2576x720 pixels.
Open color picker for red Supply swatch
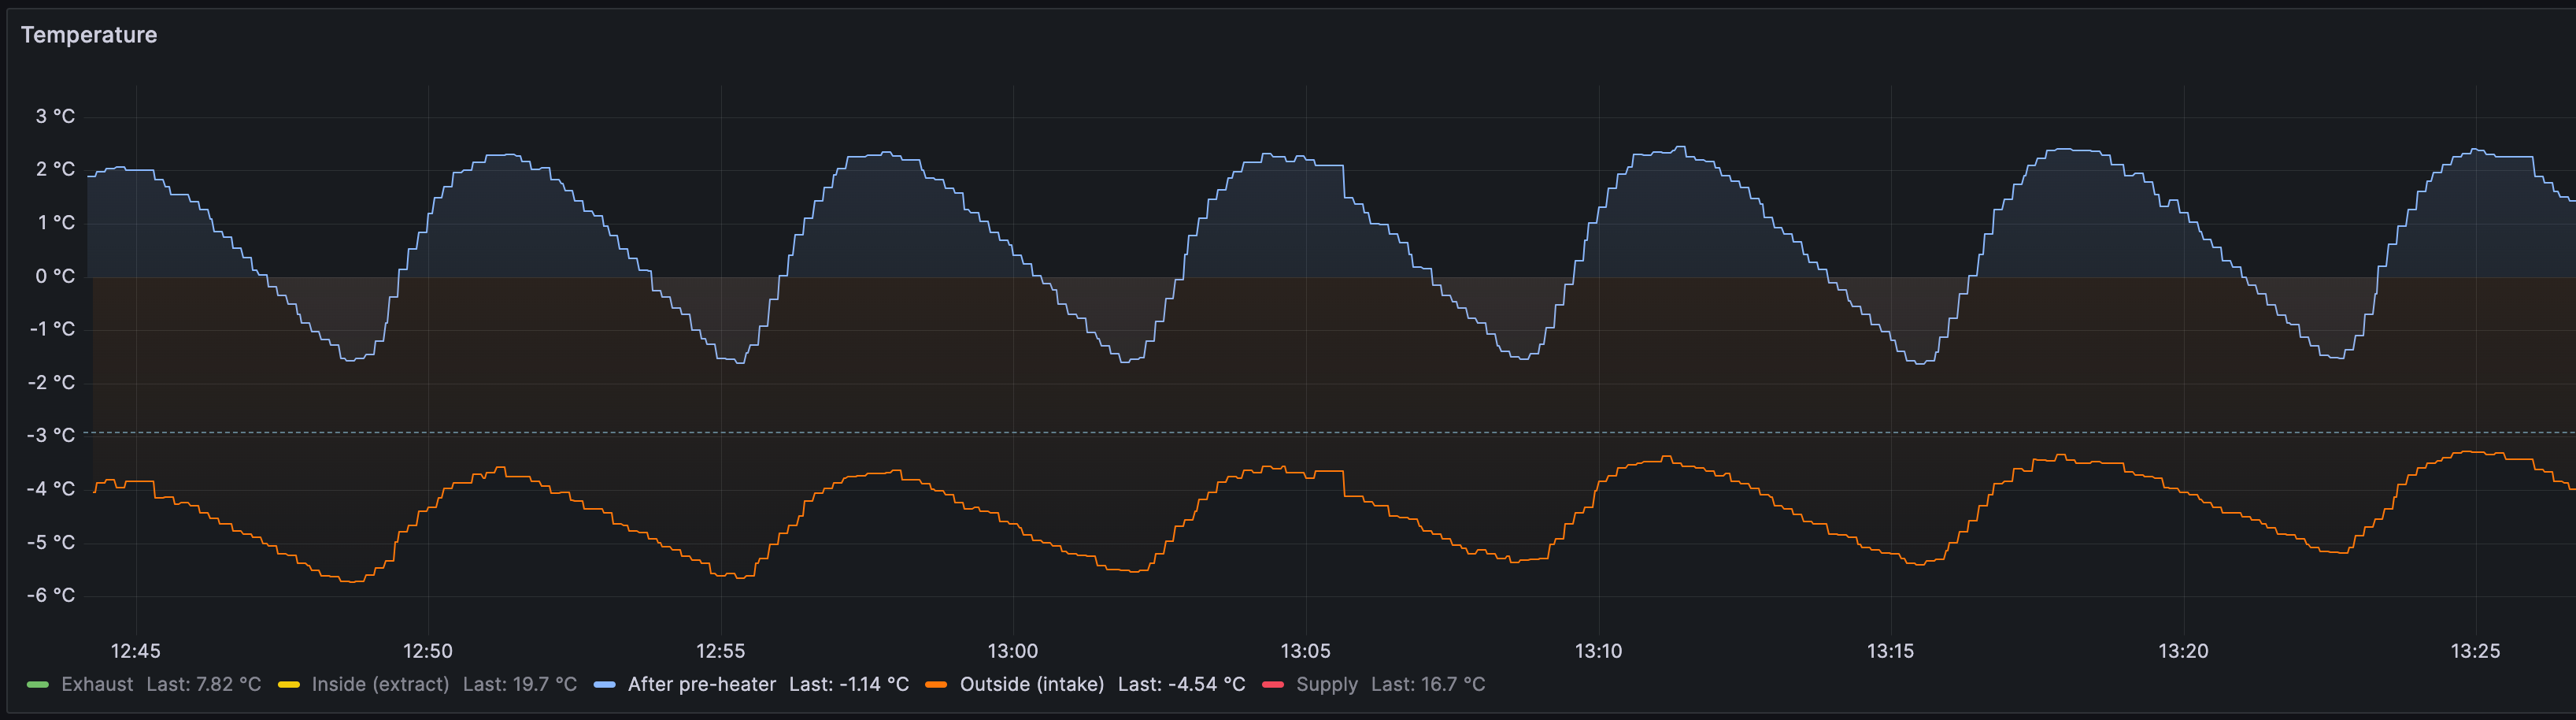(x=1273, y=685)
